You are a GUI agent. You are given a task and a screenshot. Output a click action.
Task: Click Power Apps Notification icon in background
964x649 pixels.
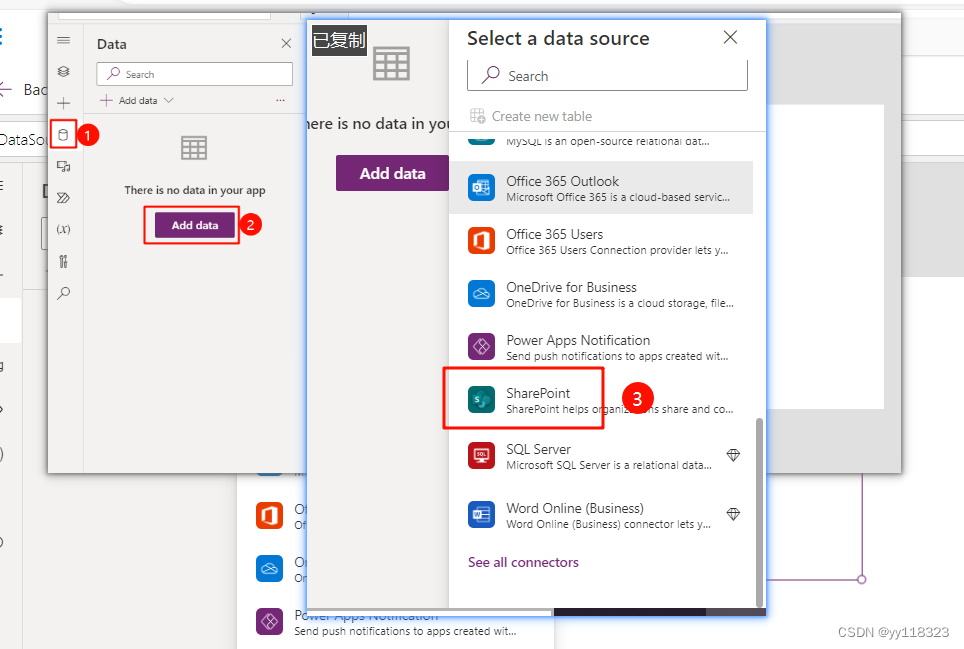[x=269, y=621]
